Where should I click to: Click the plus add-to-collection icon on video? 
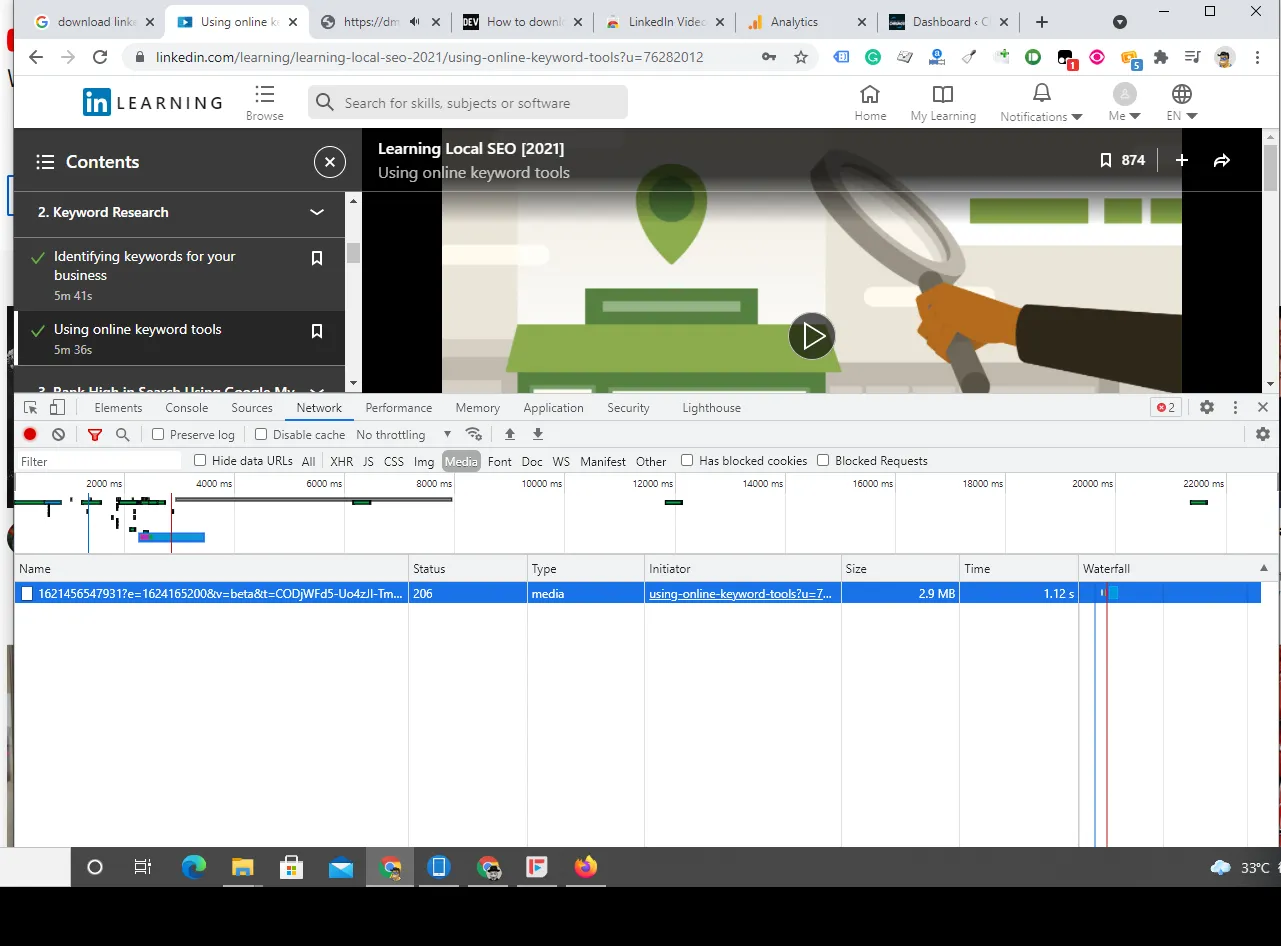click(1182, 160)
